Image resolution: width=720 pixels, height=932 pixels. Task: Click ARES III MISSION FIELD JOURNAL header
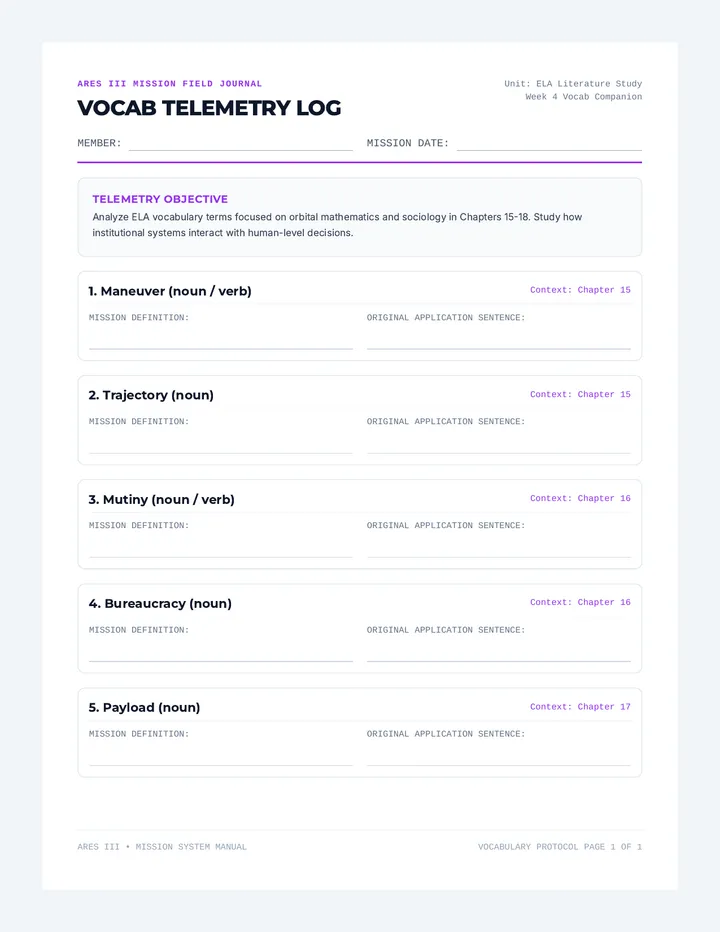pyautogui.click(x=169, y=84)
